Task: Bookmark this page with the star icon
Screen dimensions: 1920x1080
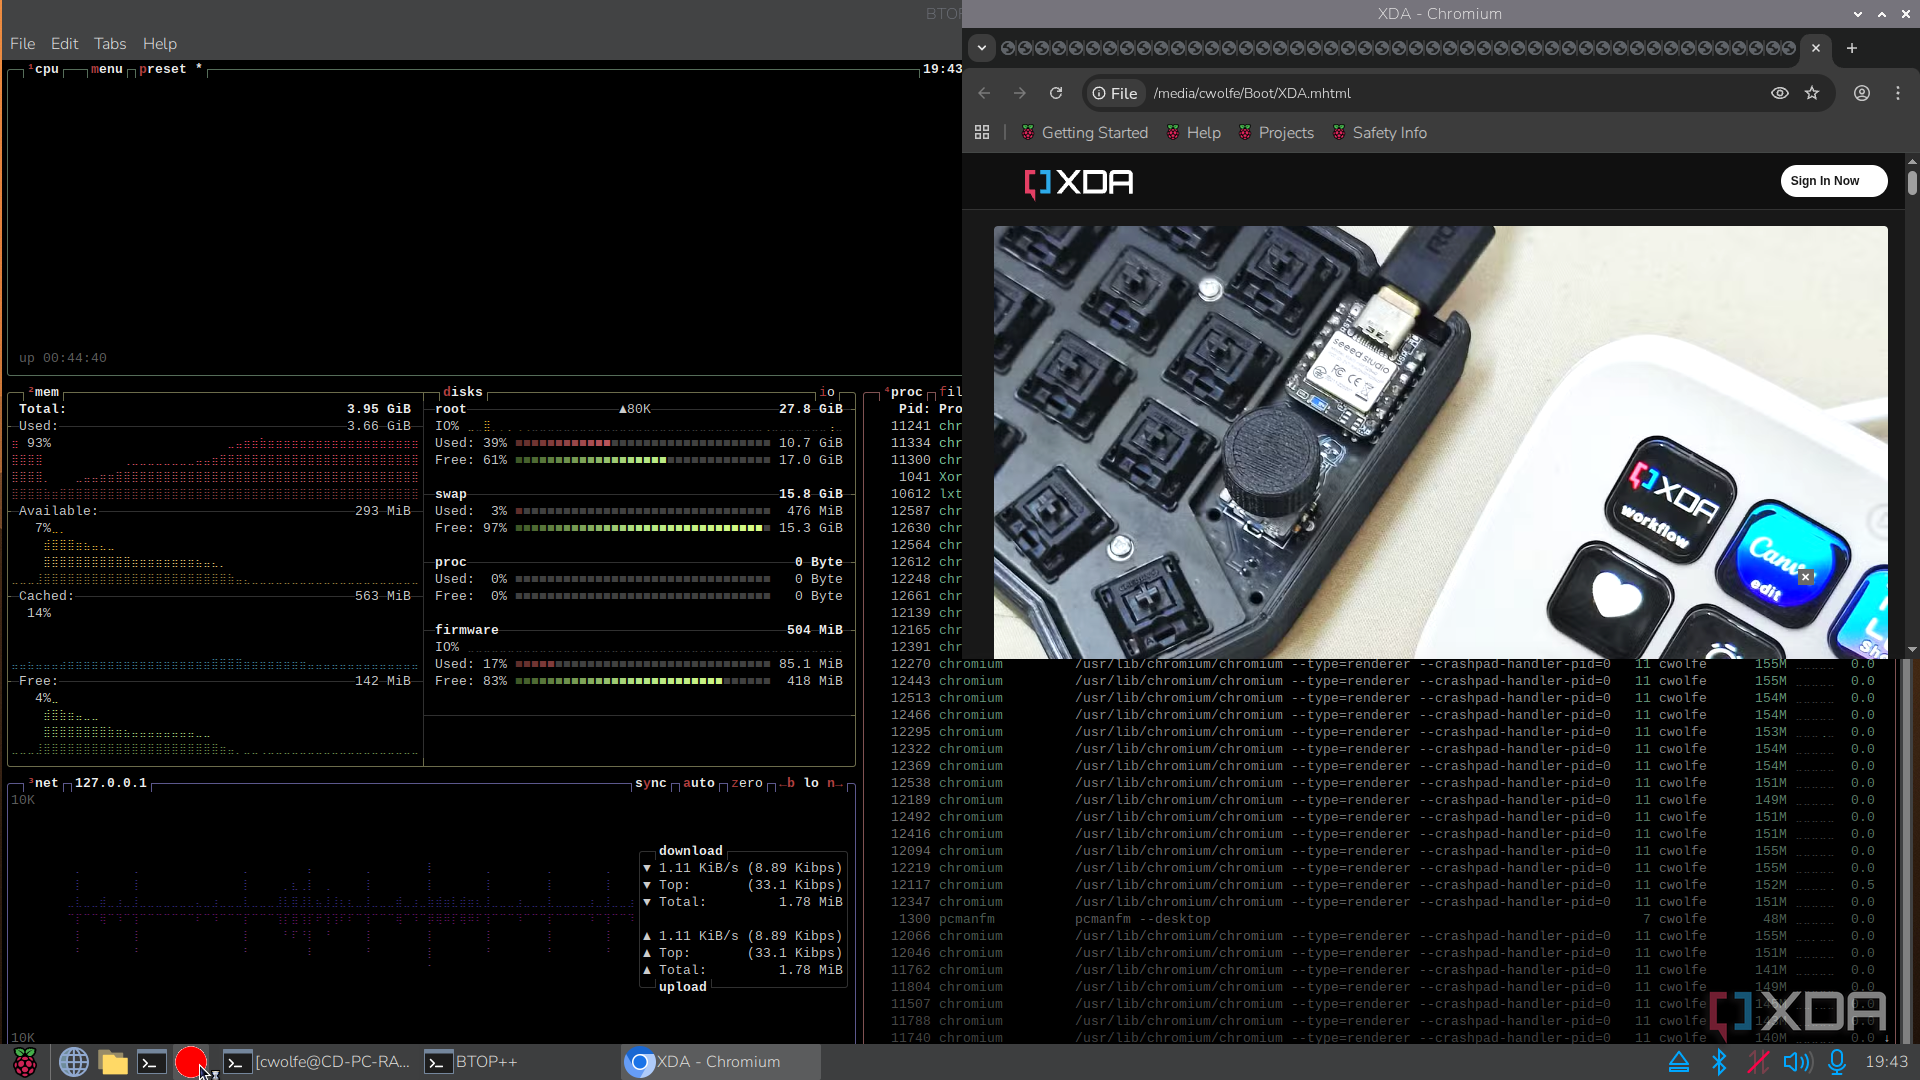Action: pyautogui.click(x=1812, y=93)
